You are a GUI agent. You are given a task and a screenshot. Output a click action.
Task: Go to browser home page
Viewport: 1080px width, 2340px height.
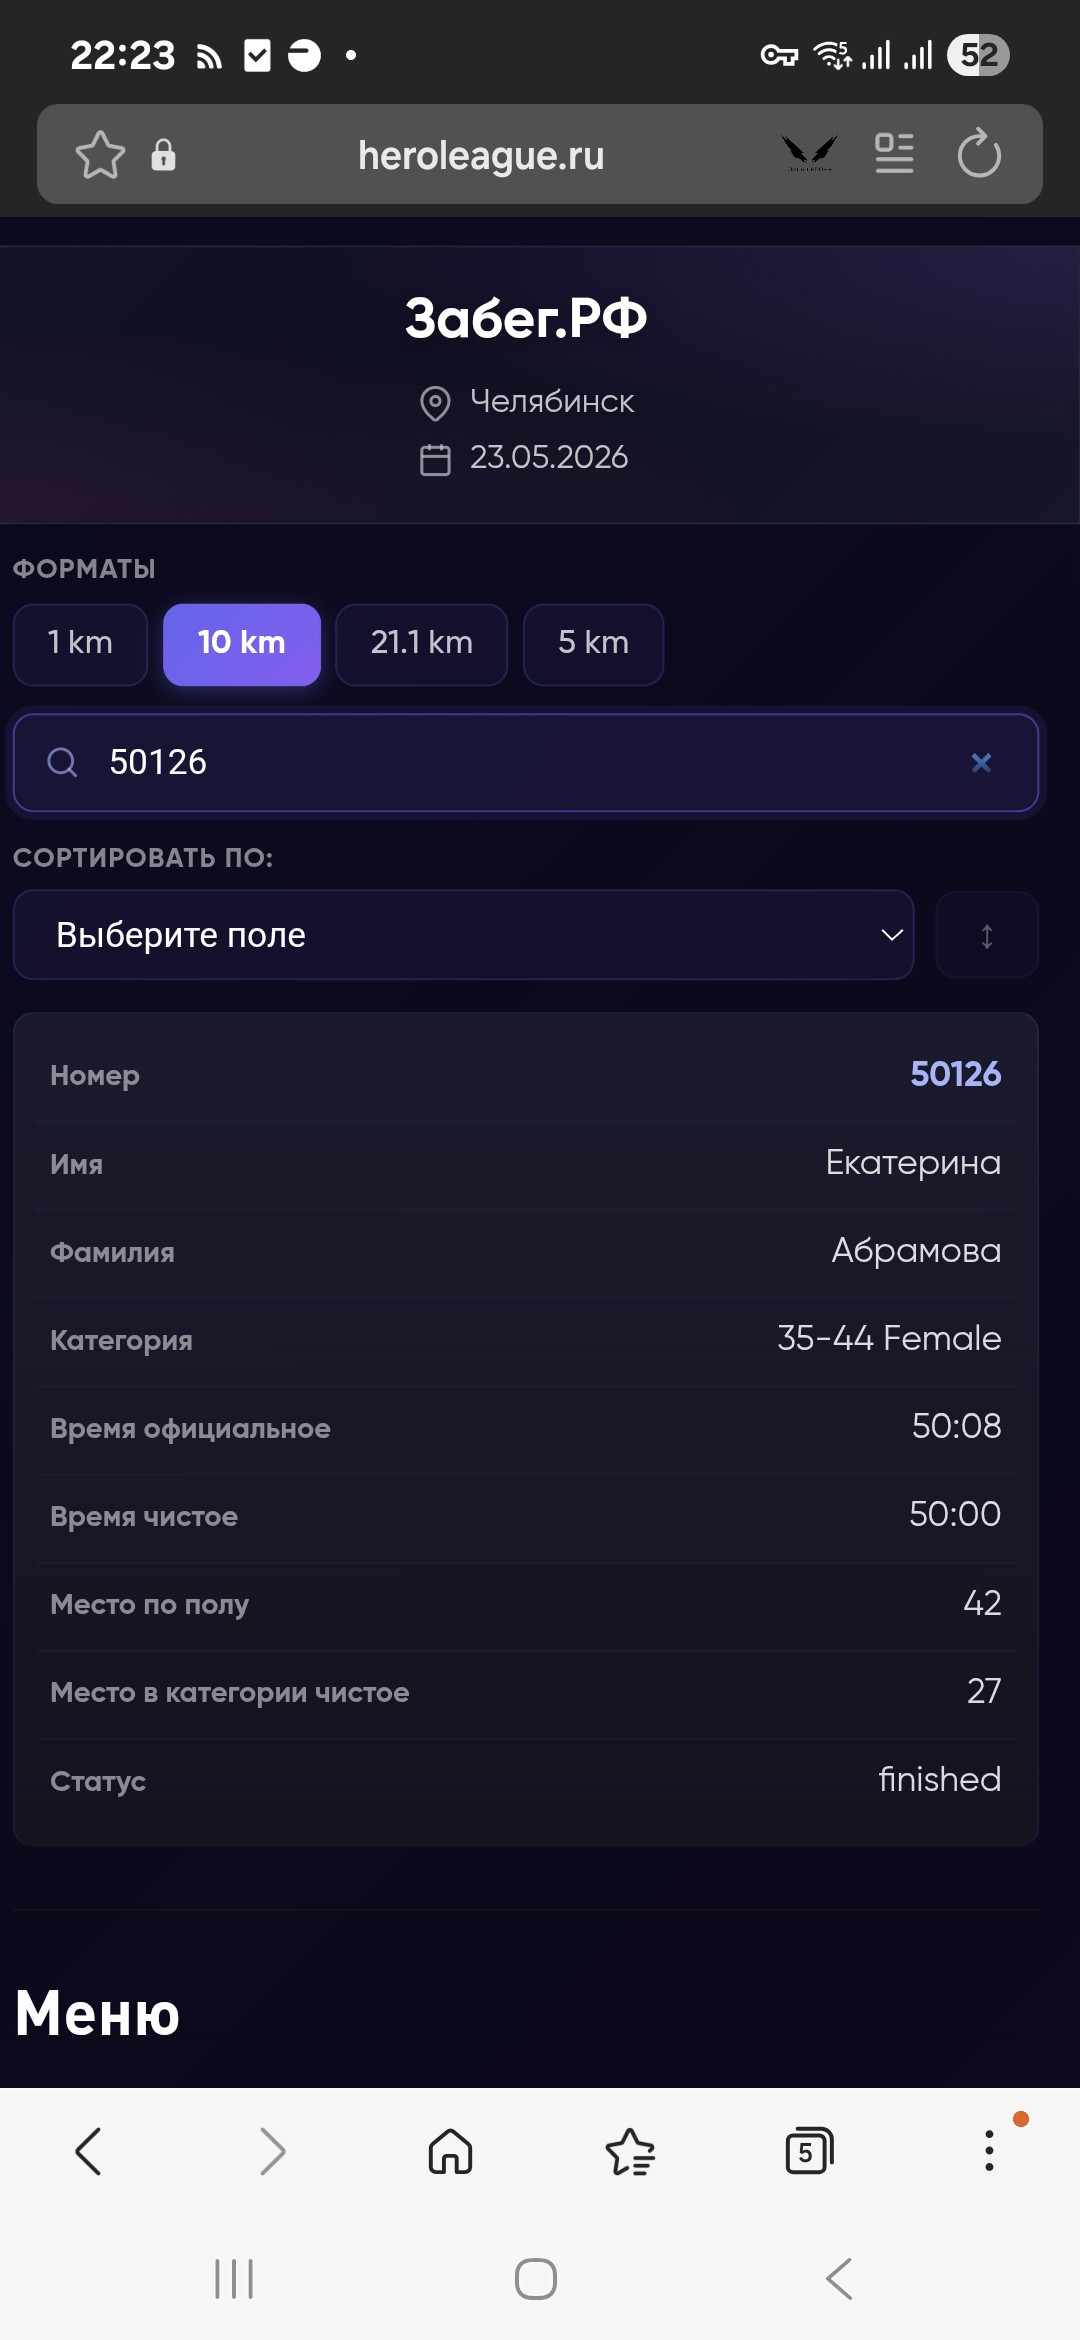coord(450,2151)
